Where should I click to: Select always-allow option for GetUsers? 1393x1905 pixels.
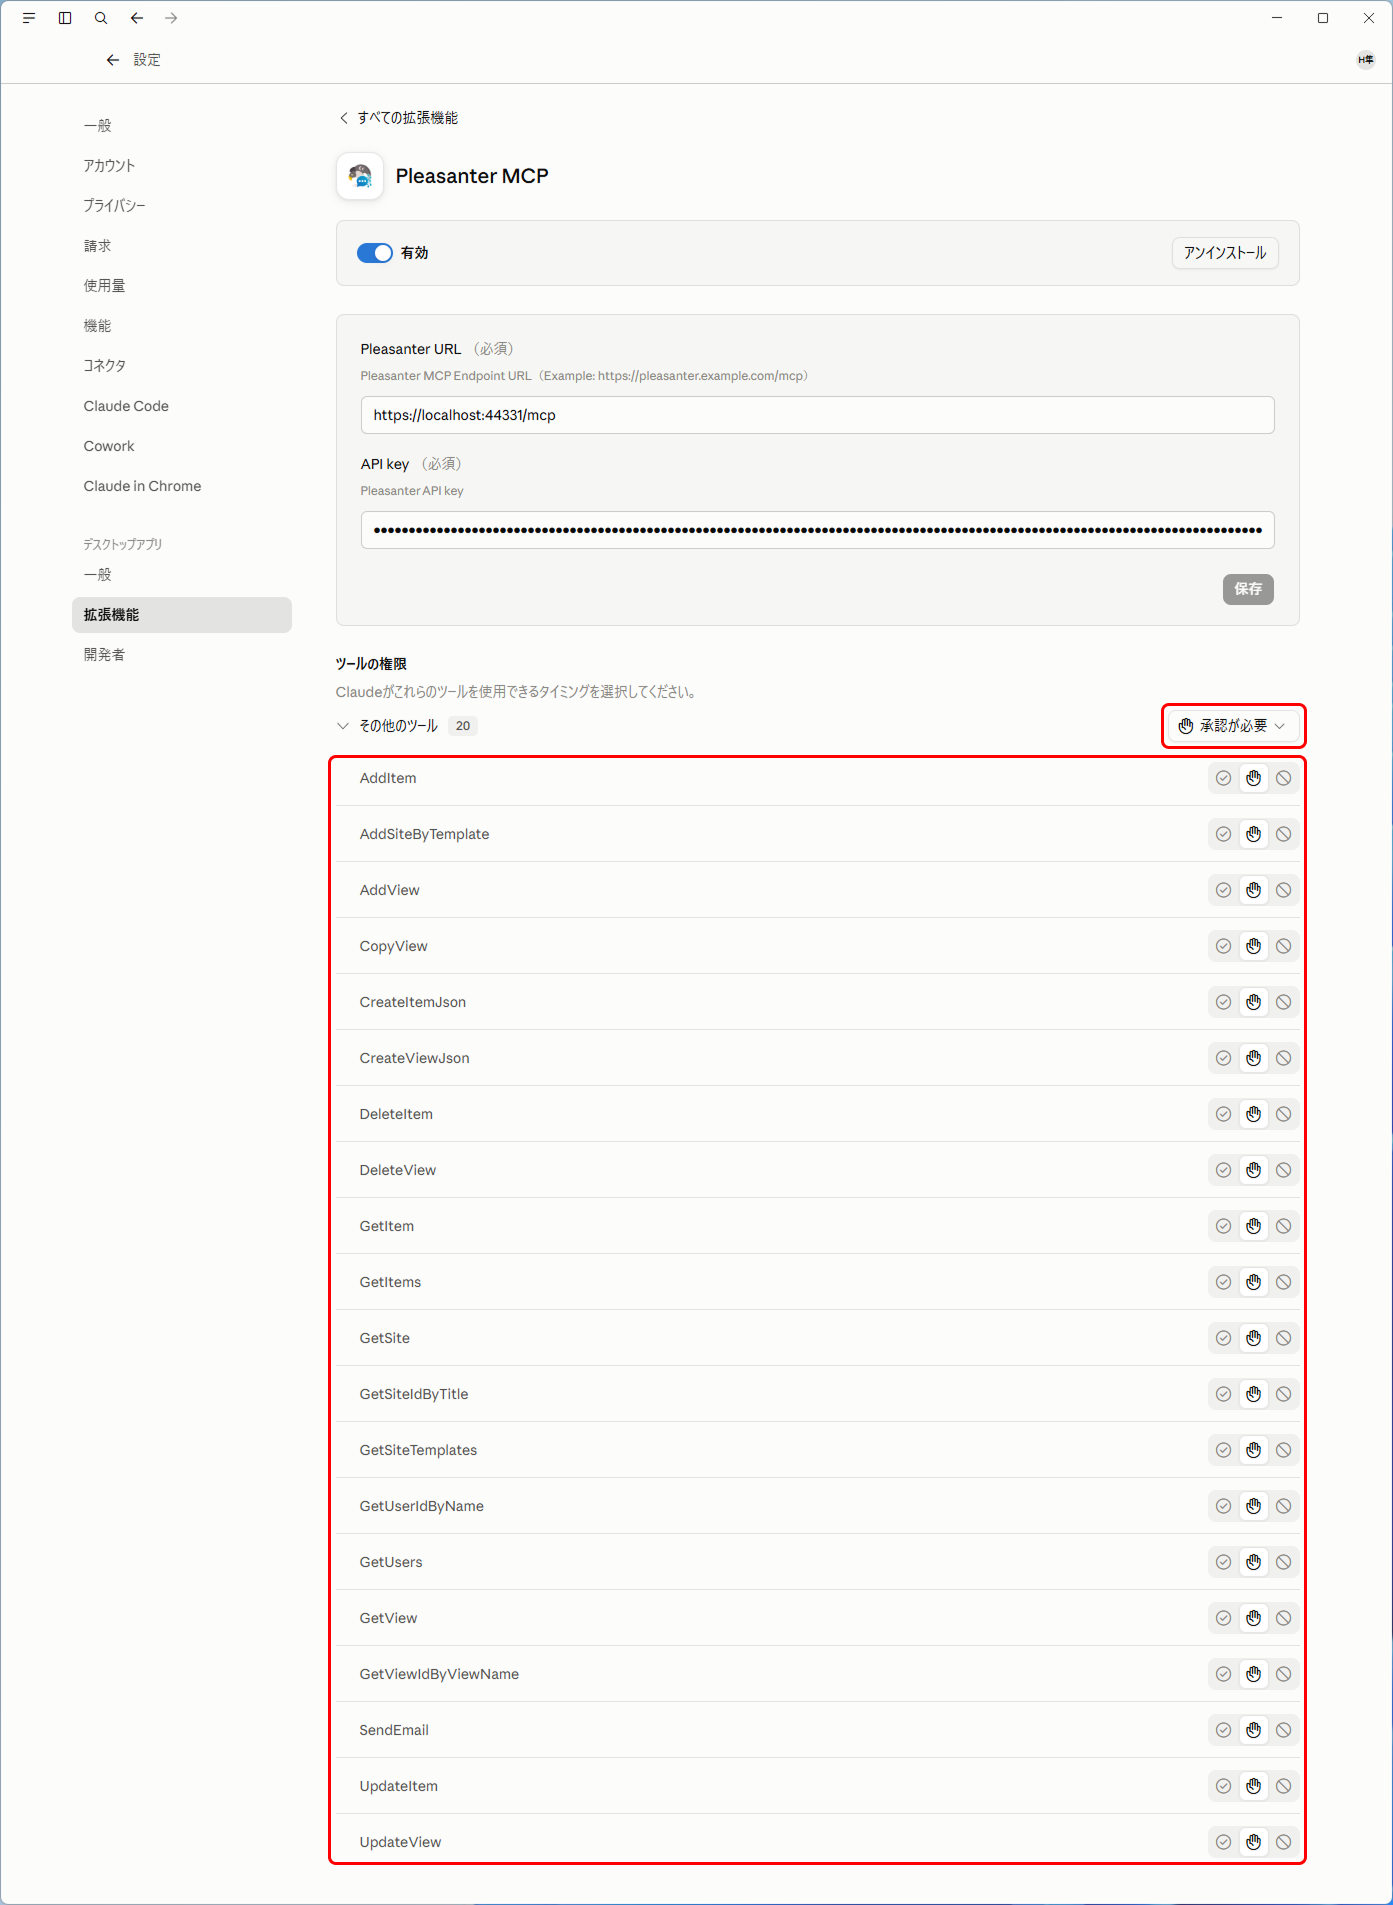point(1223,1562)
